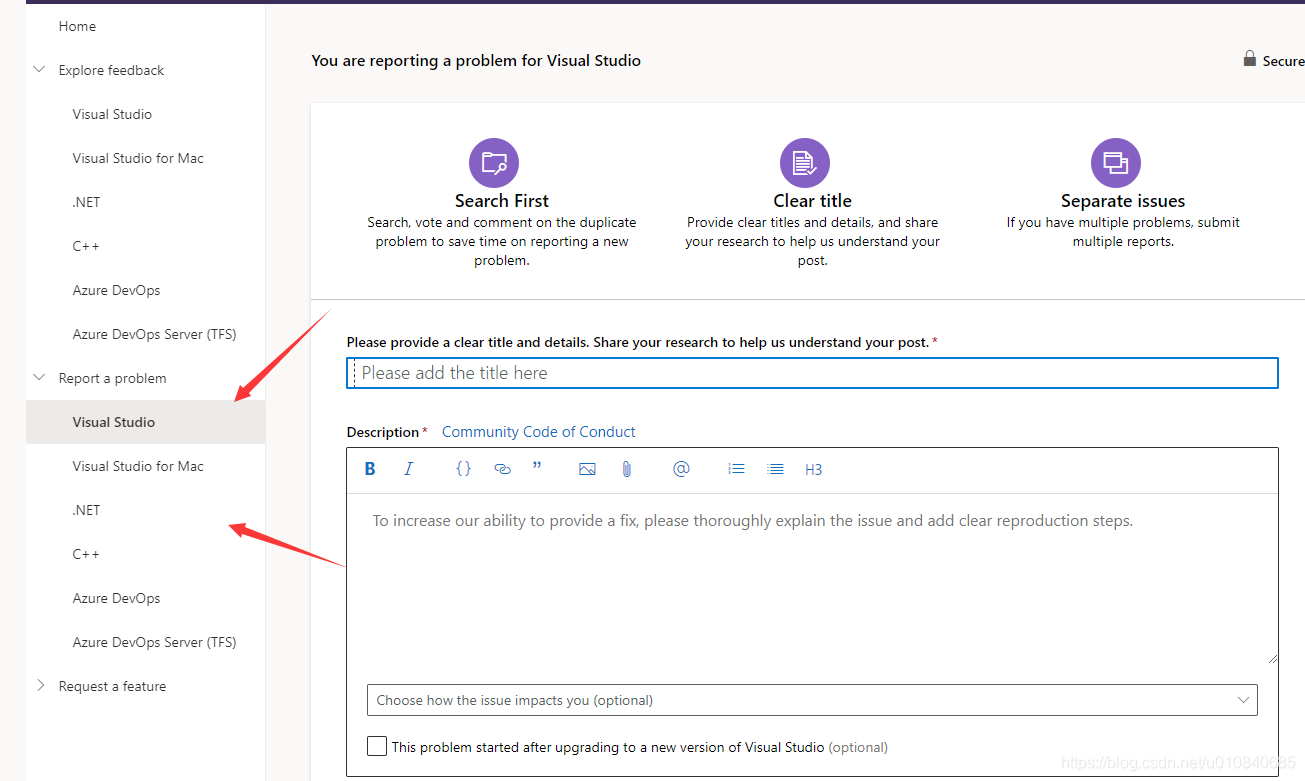
Task: Expand the Request a feature section chevron
Action: coord(40,686)
